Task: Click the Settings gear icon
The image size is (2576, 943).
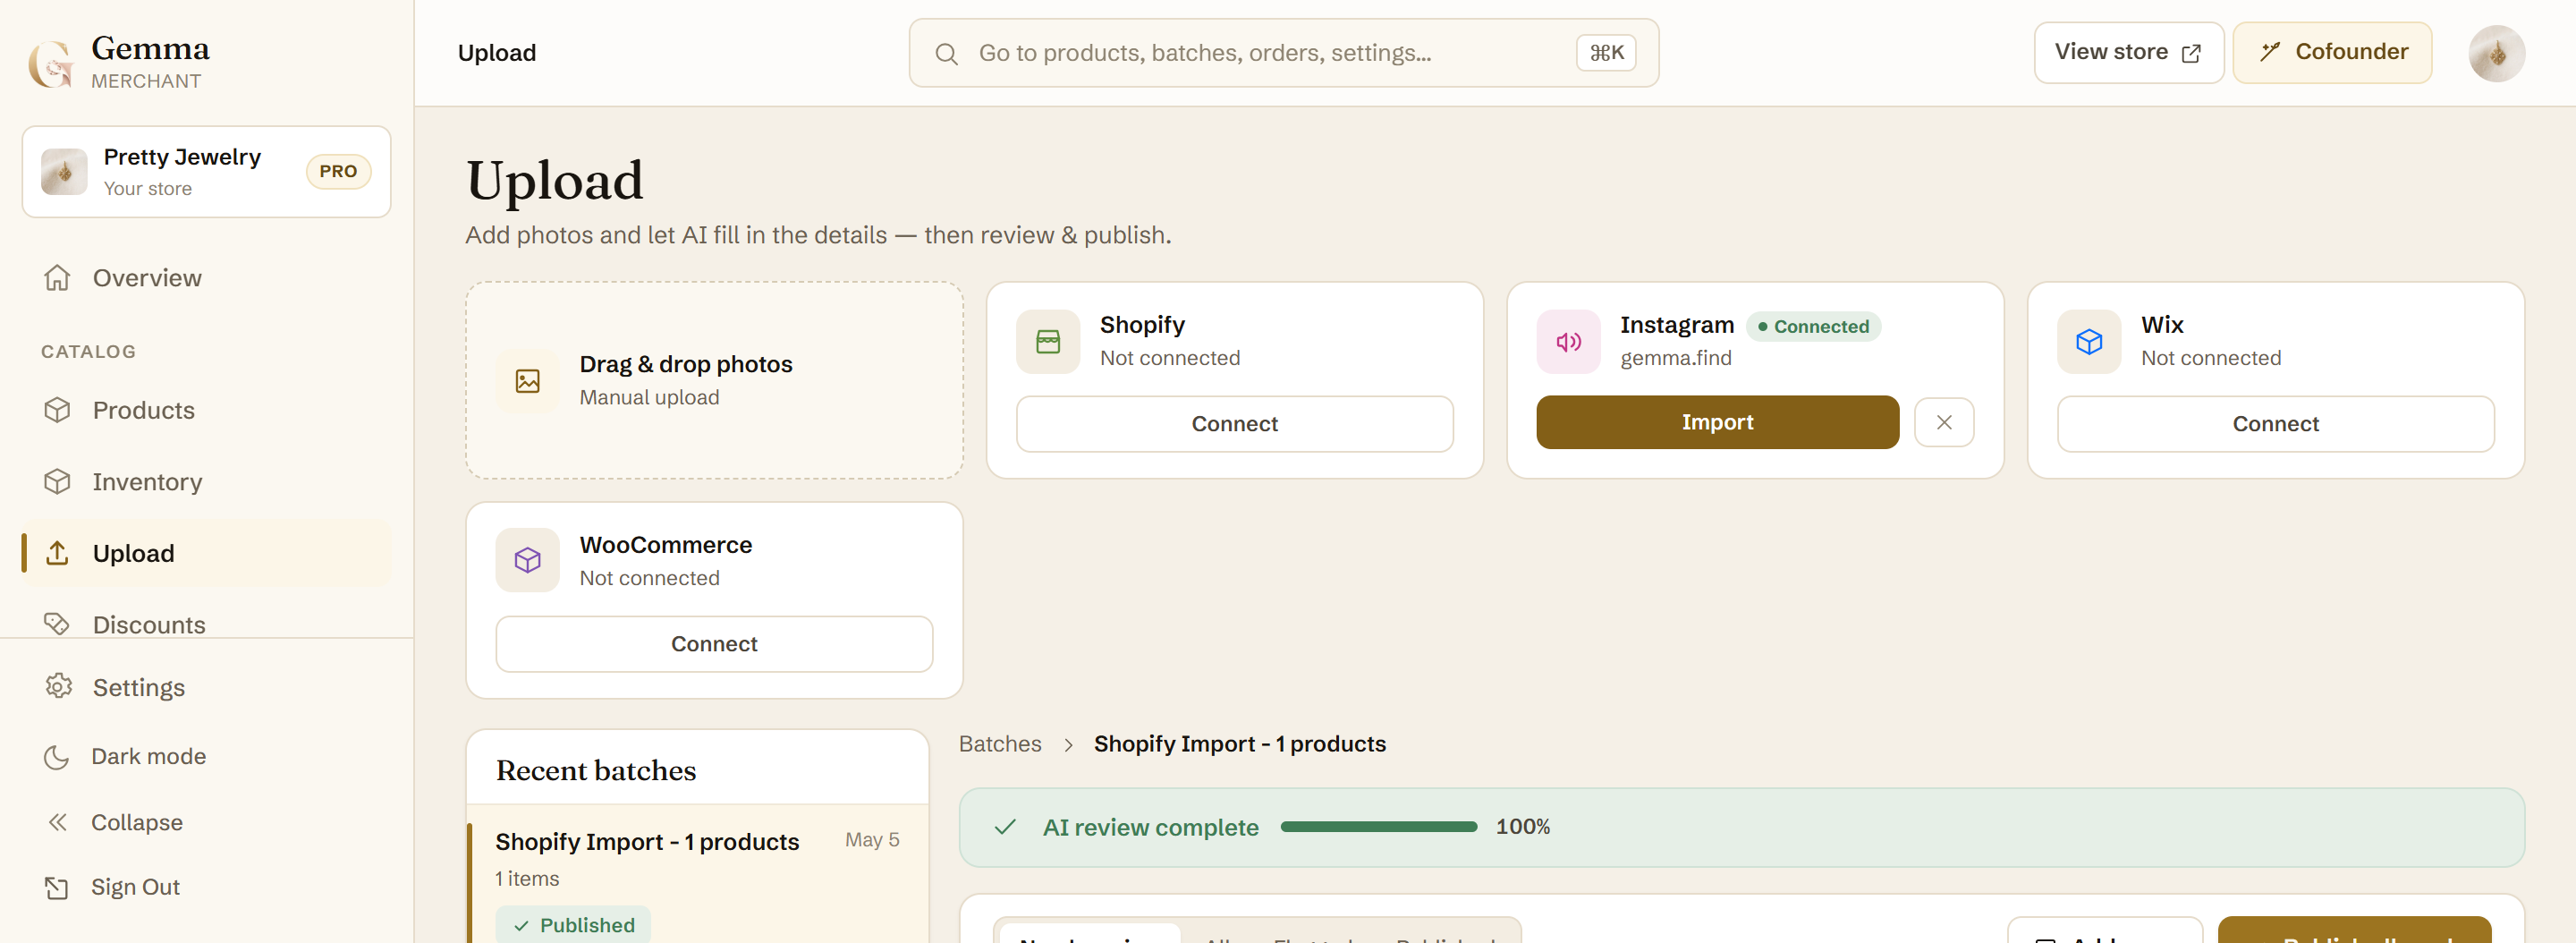Action: (58, 686)
